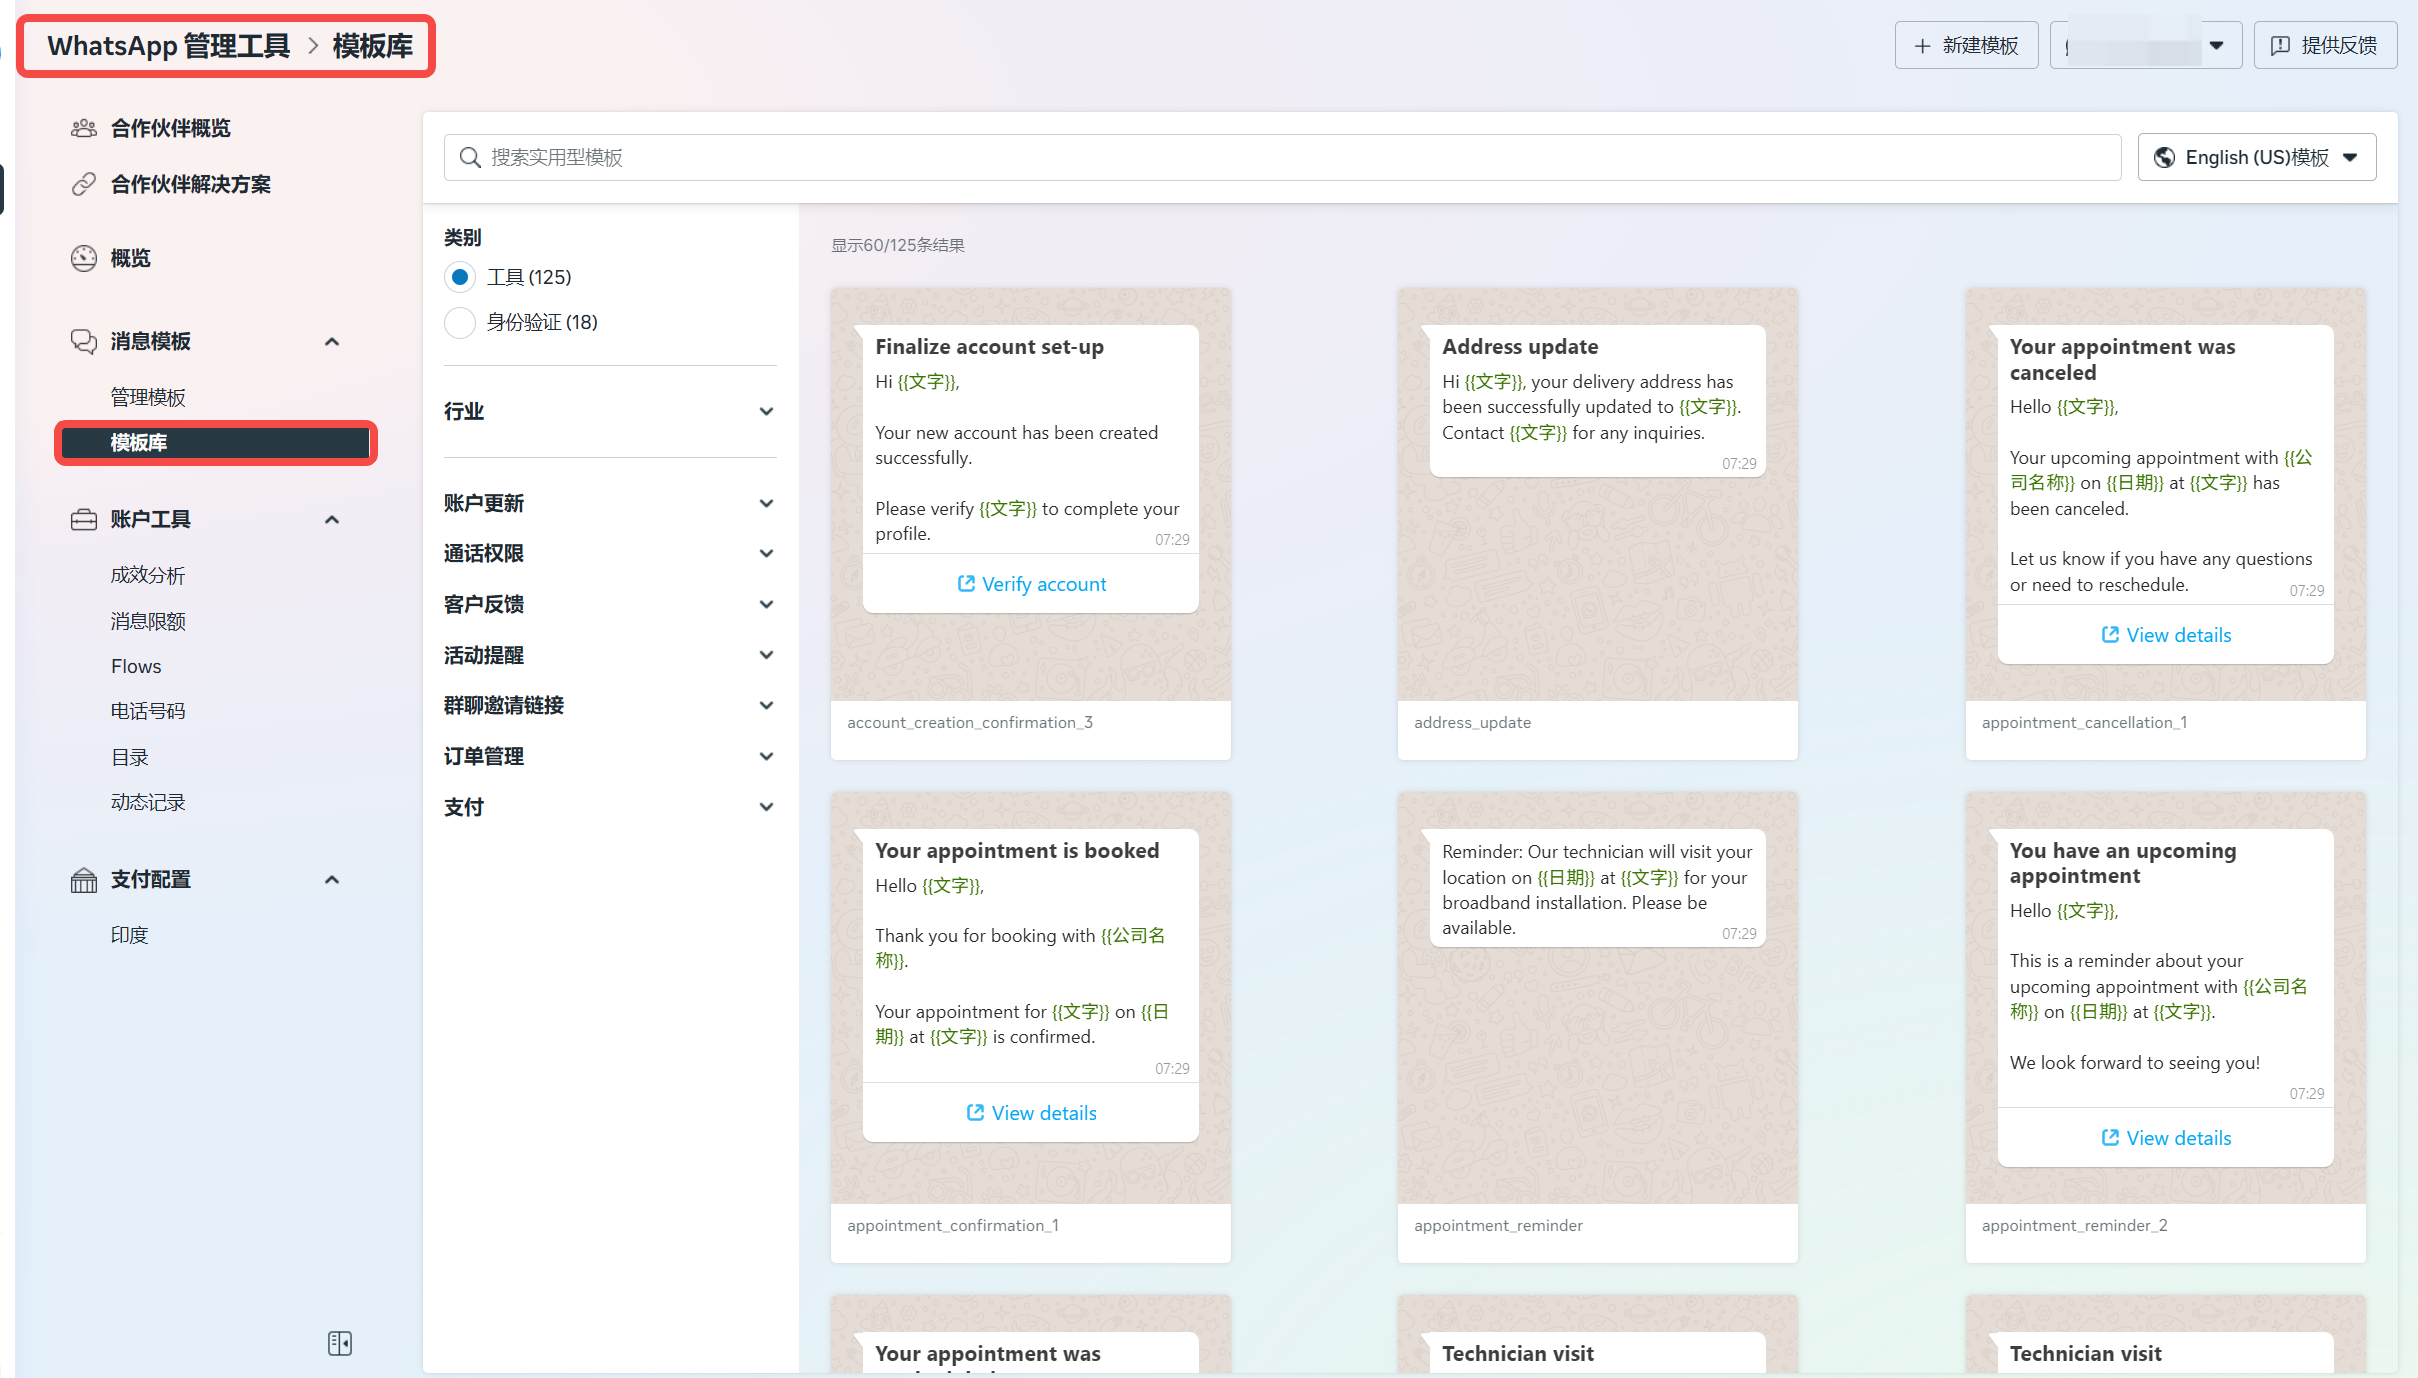The height and width of the screenshot is (1378, 2418).
Task: Click the 概览 dashboard gauge icon
Action: coord(84,258)
